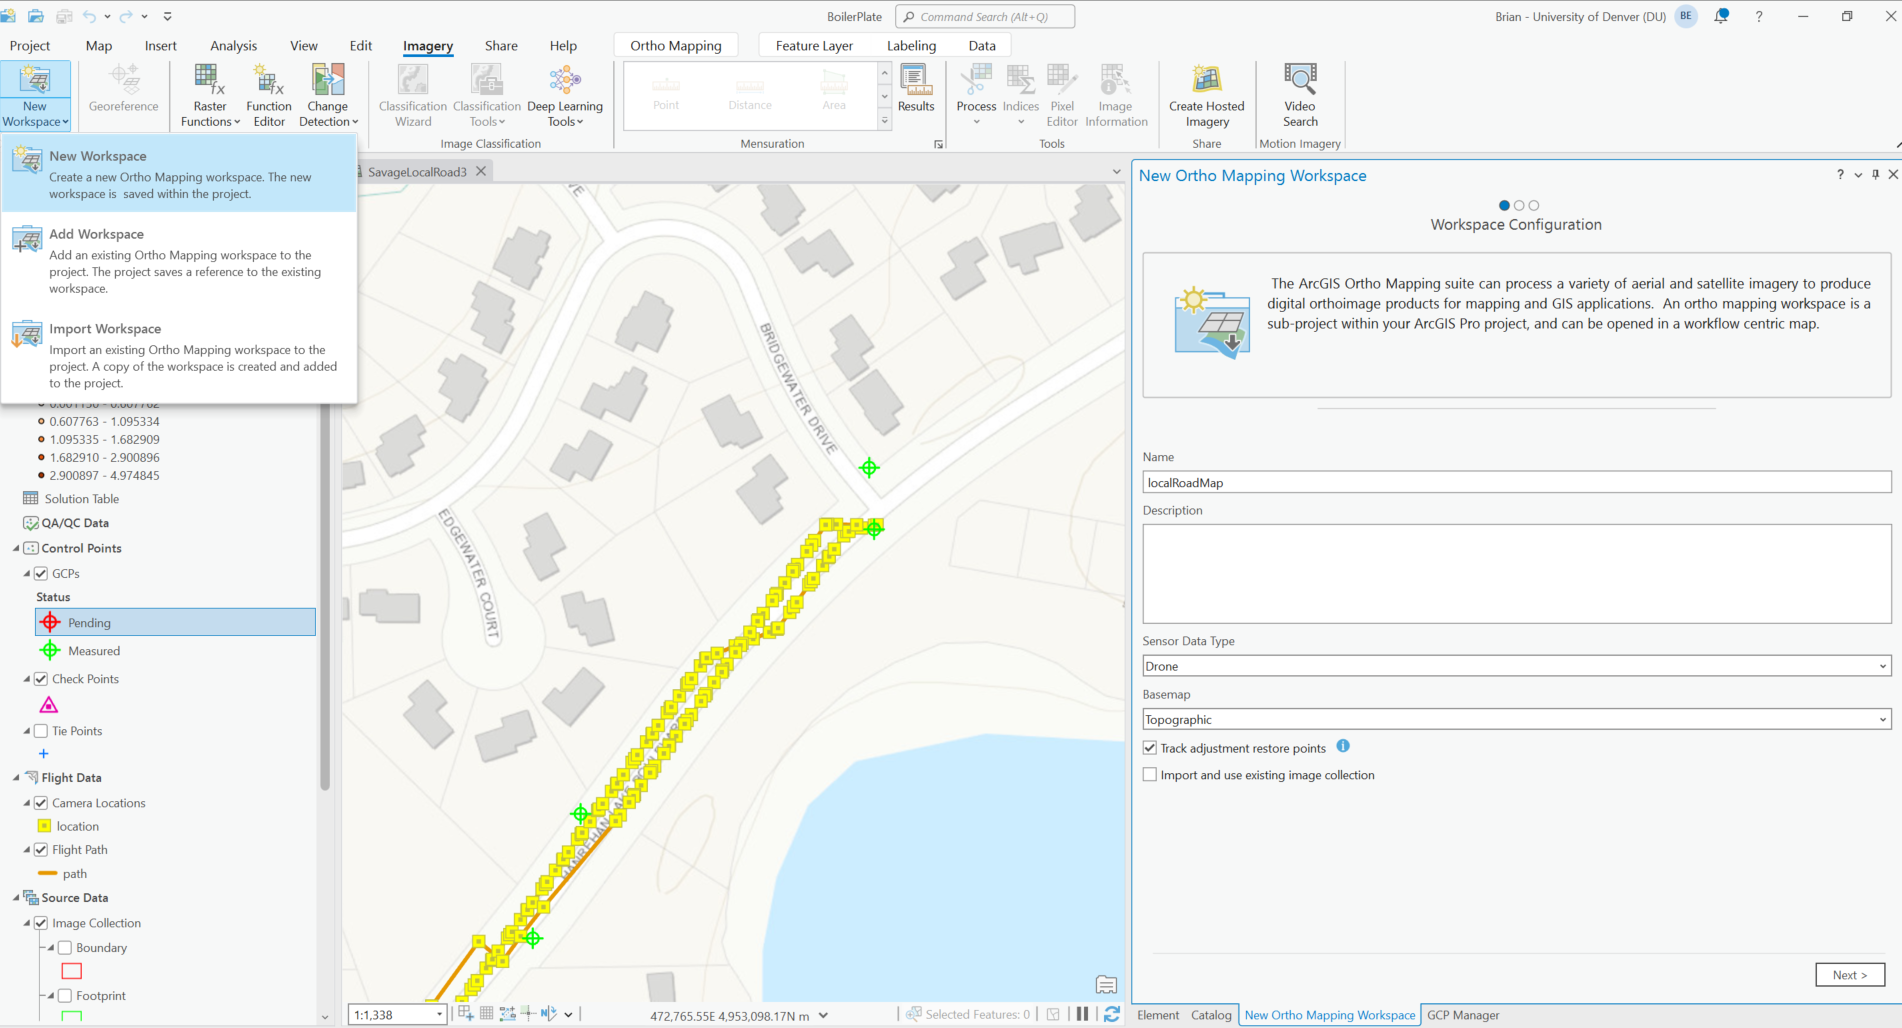
Task: Open the Change Detection tool
Action: click(328, 95)
